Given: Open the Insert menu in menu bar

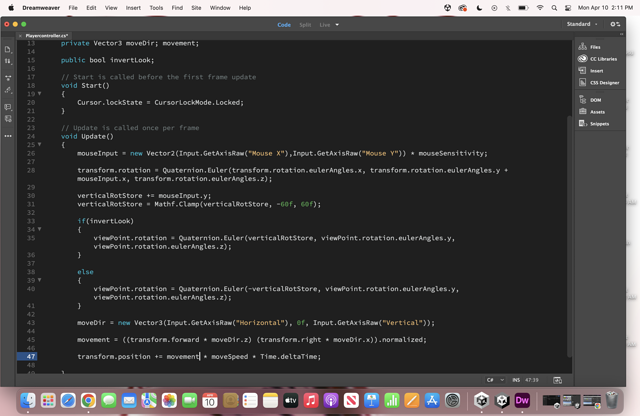Looking at the screenshot, I should pyautogui.click(x=133, y=8).
